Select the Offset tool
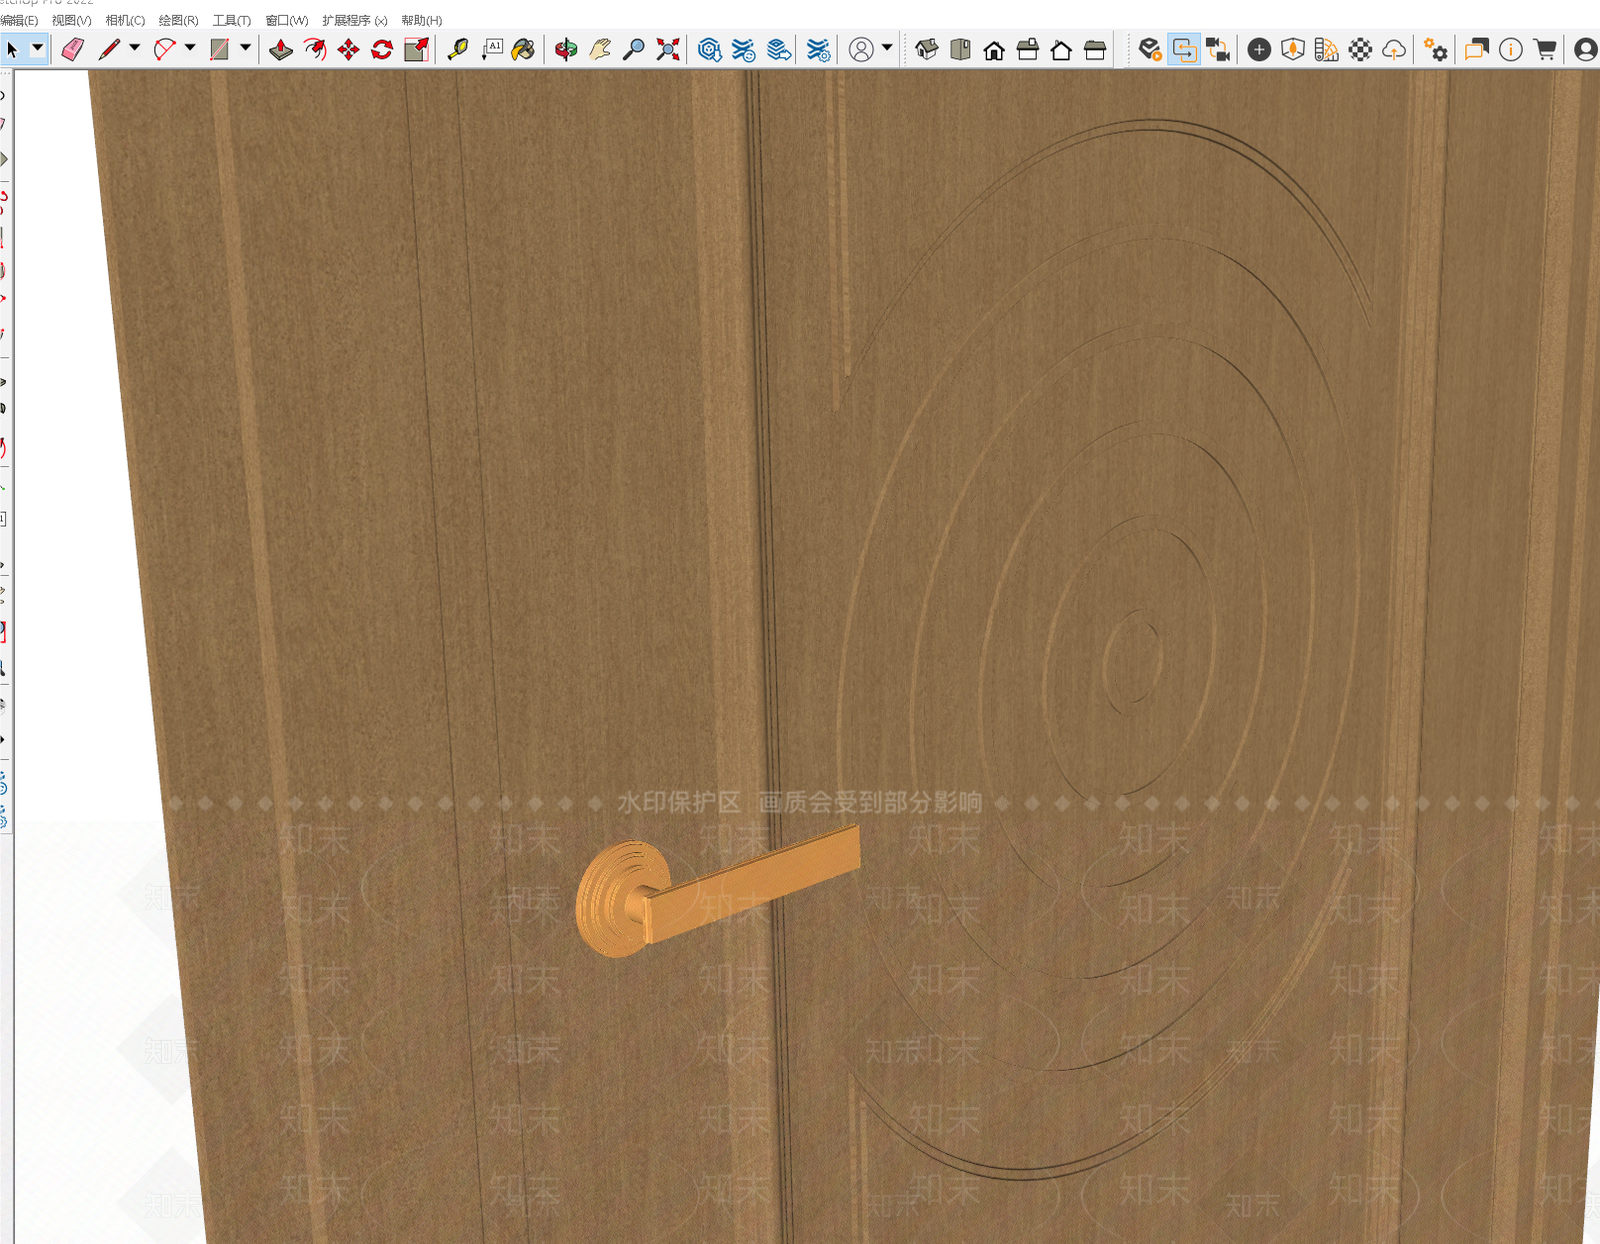 pyautogui.click(x=315, y=49)
